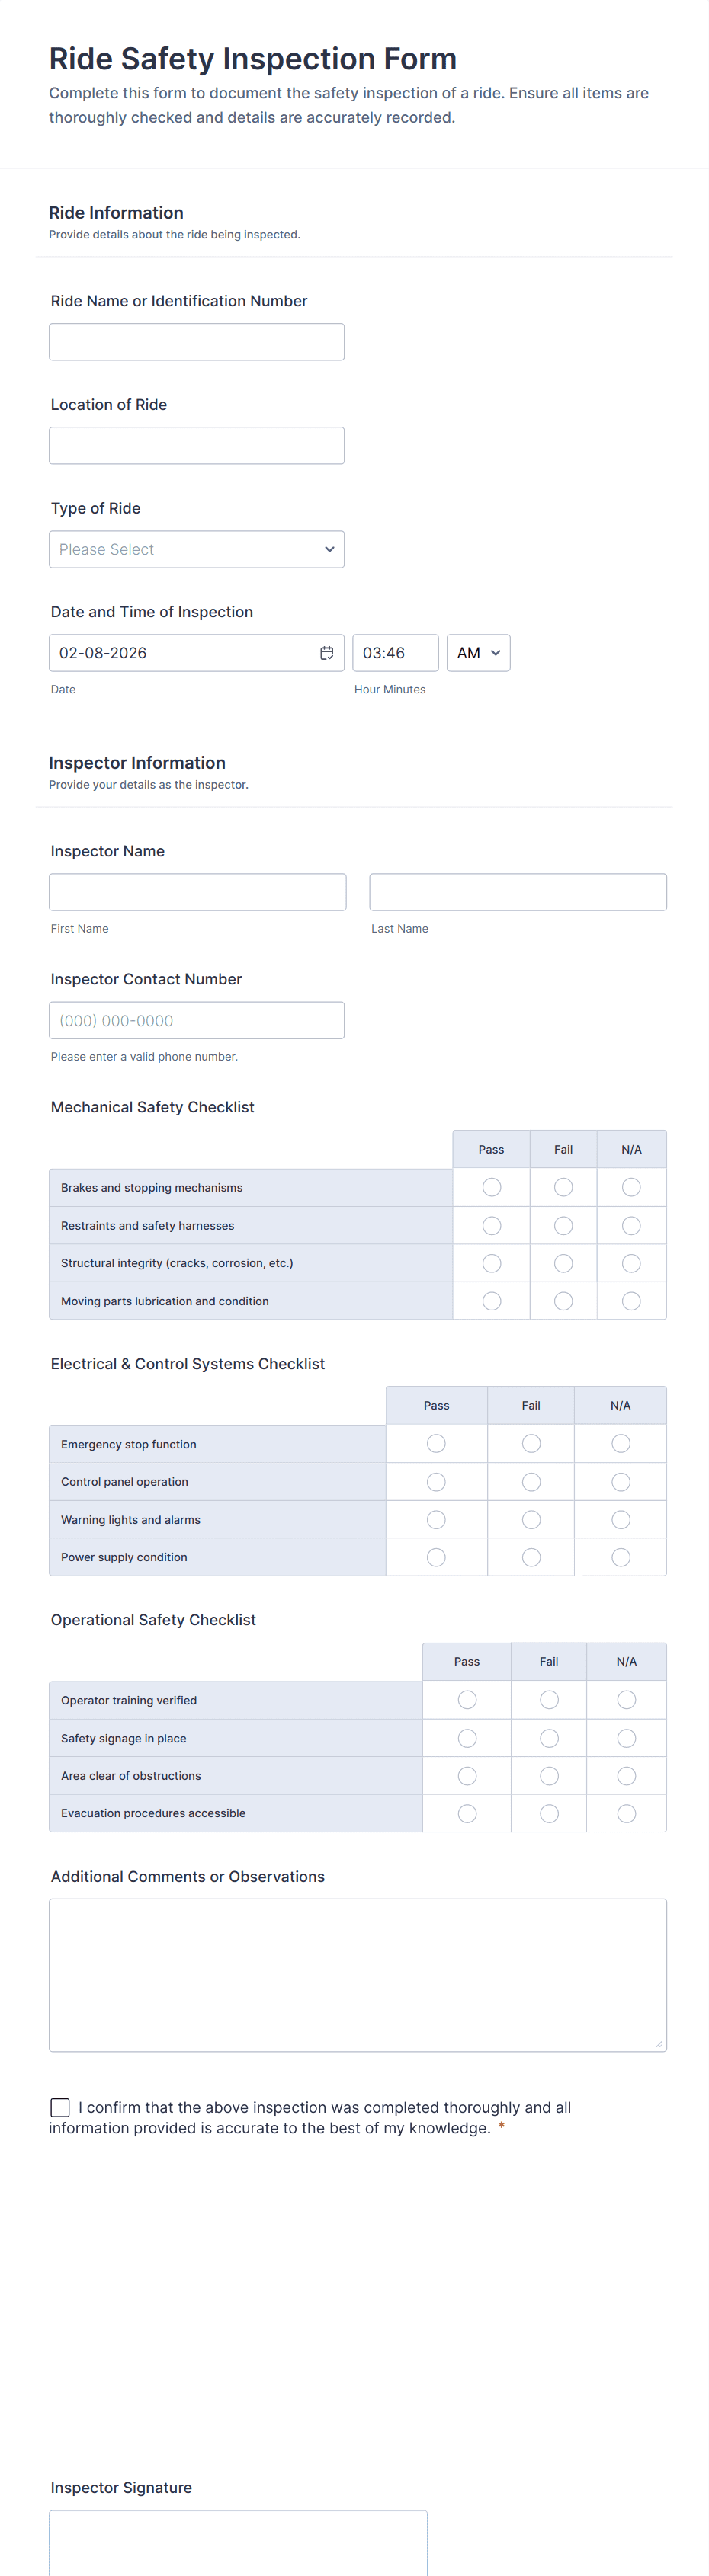Image resolution: width=709 pixels, height=2576 pixels.
Task: Open the Type of Ride dropdown
Action: click(196, 549)
